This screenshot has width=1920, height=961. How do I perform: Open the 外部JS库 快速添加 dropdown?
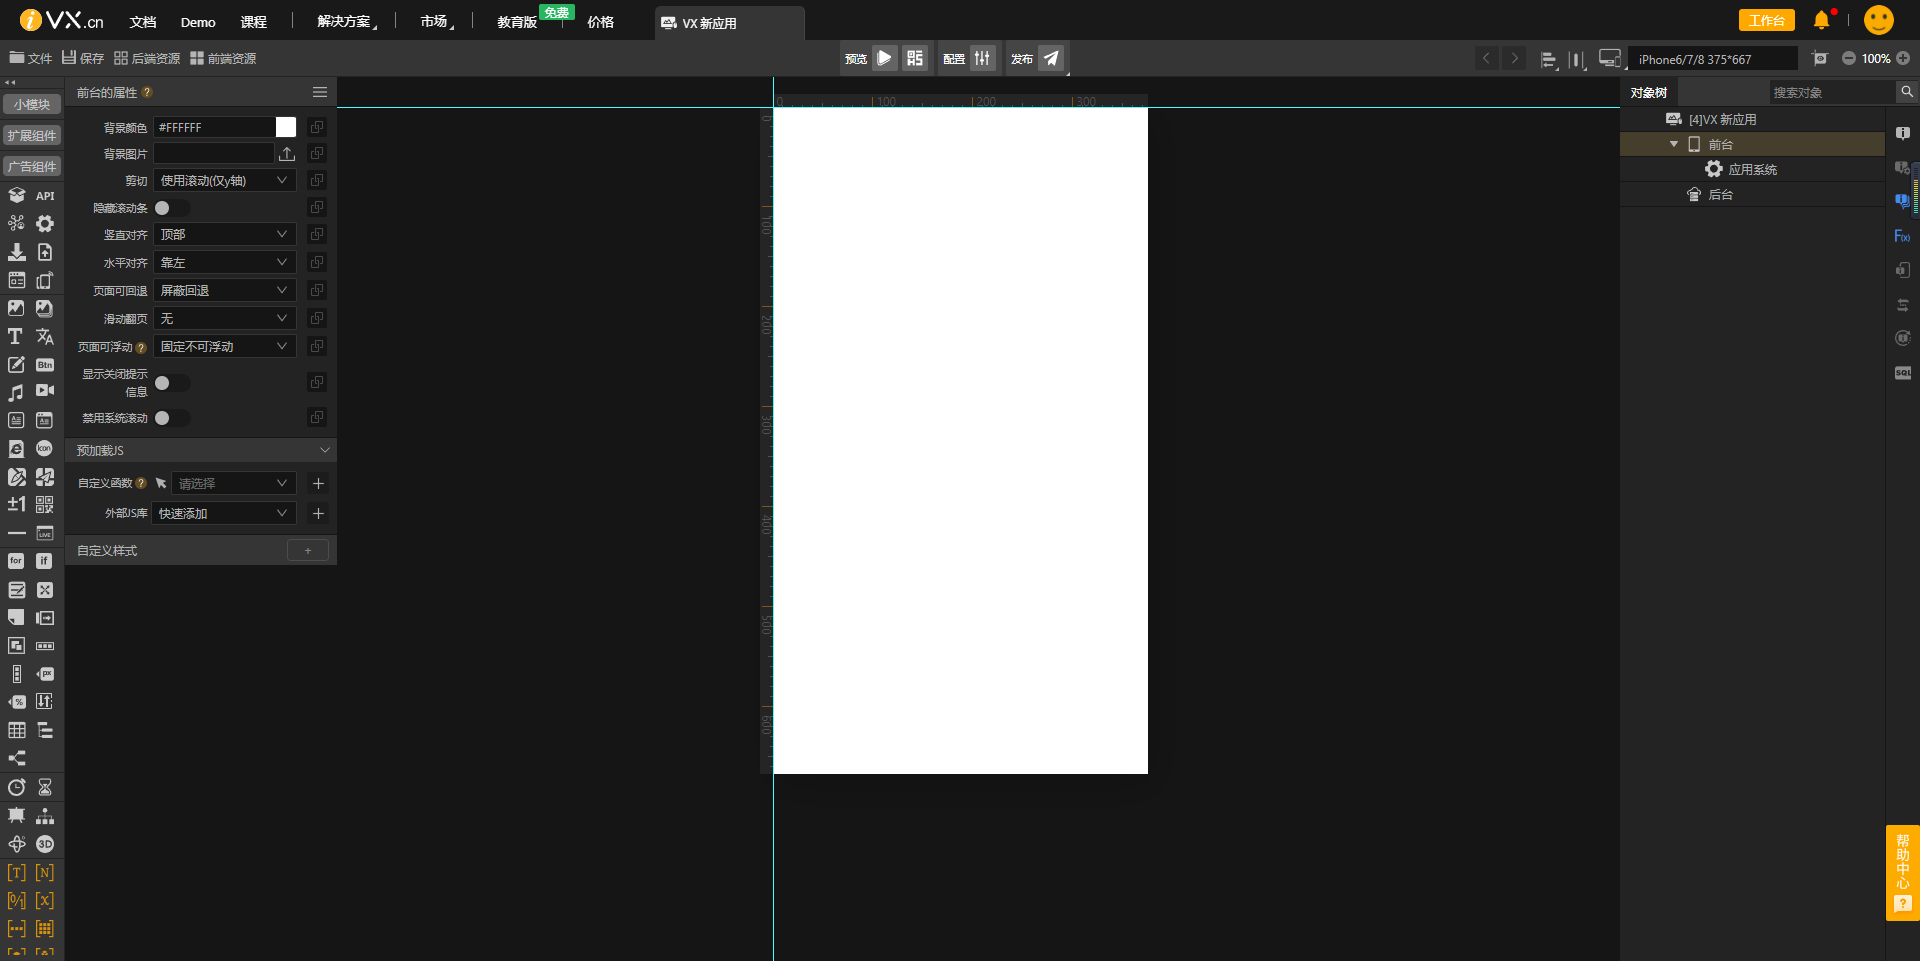[224, 514]
